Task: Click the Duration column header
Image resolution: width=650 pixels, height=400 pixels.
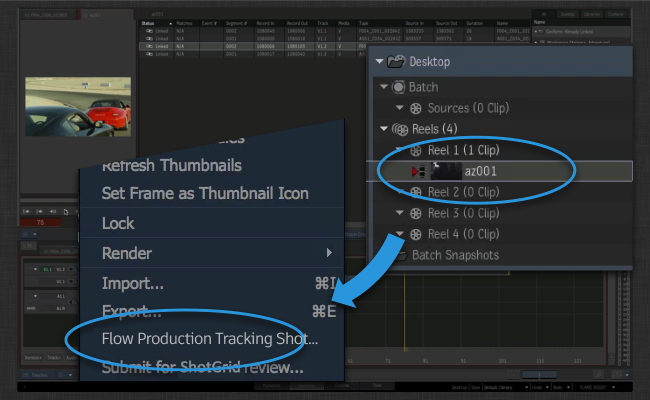Action: 480,23
